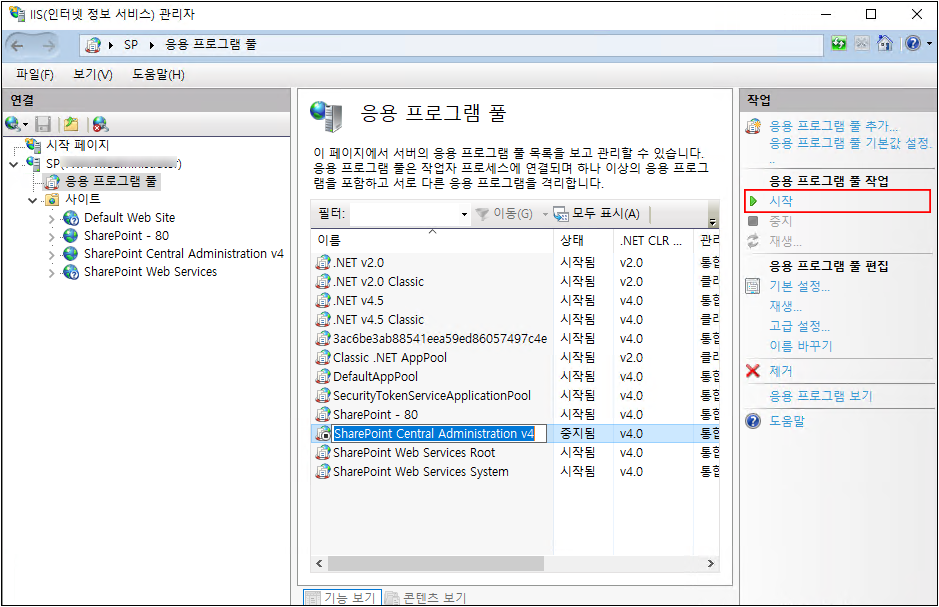Image resolution: width=939 pixels, height=607 pixels.
Task: Click 이동(G) filter button
Action: 504,214
